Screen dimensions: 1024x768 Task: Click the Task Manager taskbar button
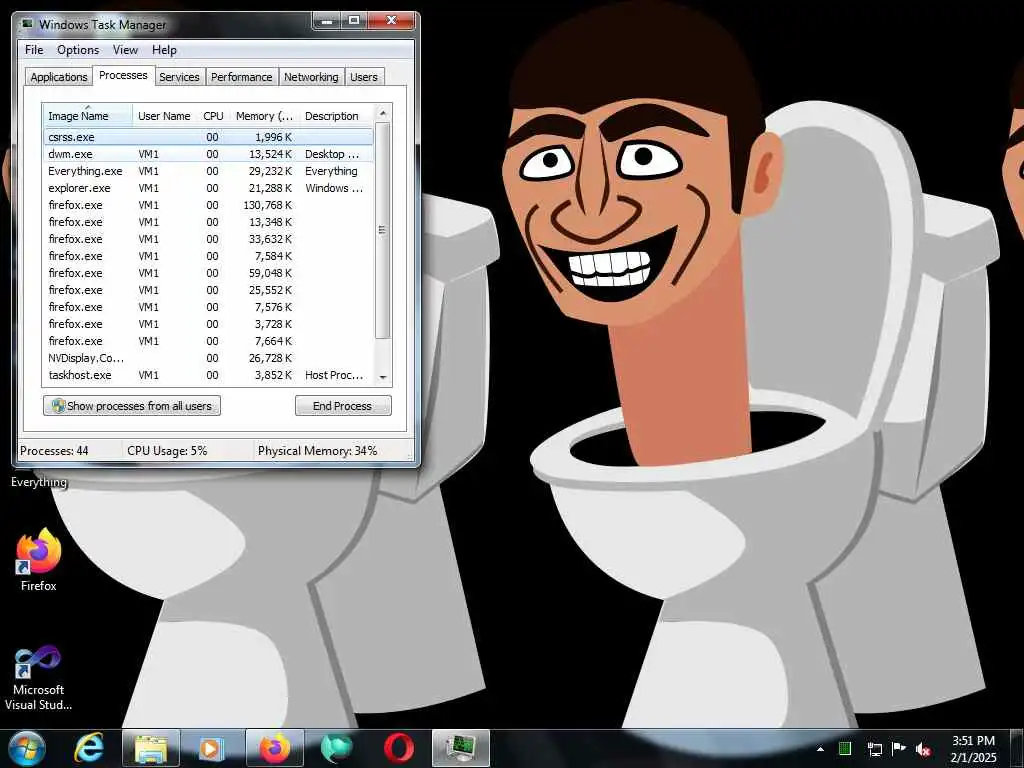(460, 748)
